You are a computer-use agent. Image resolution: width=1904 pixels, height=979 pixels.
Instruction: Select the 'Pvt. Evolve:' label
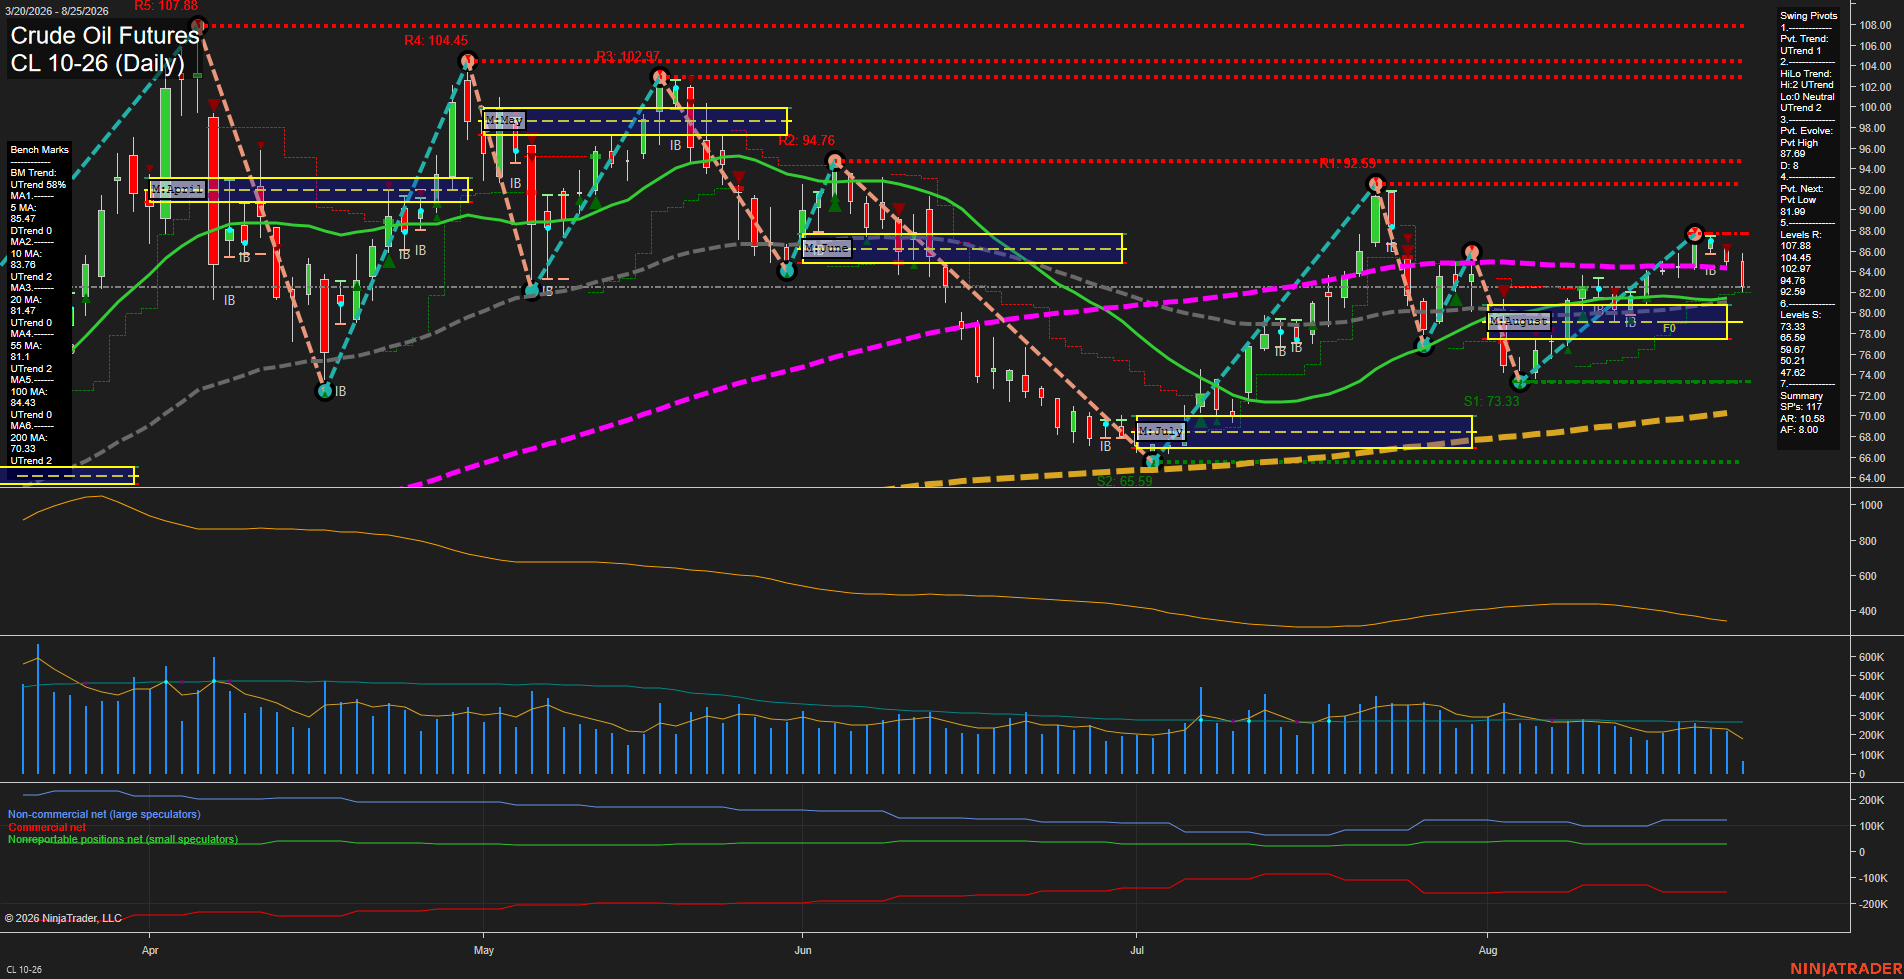[1807, 131]
